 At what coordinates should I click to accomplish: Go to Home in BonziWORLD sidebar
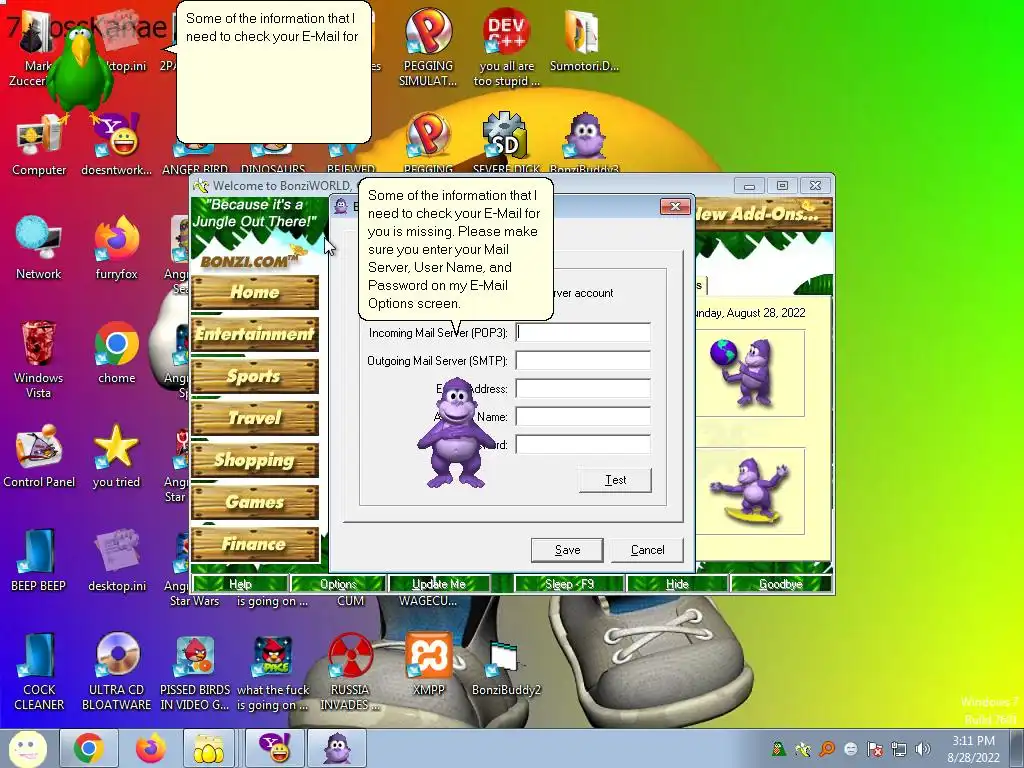255,292
